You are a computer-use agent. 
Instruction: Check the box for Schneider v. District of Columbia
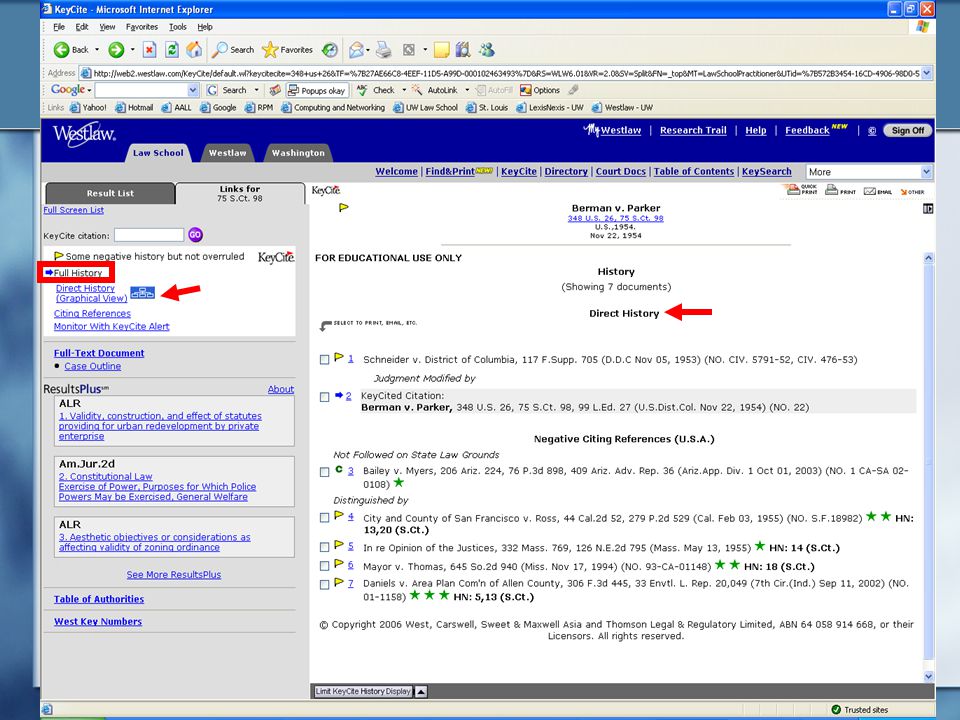coord(324,360)
